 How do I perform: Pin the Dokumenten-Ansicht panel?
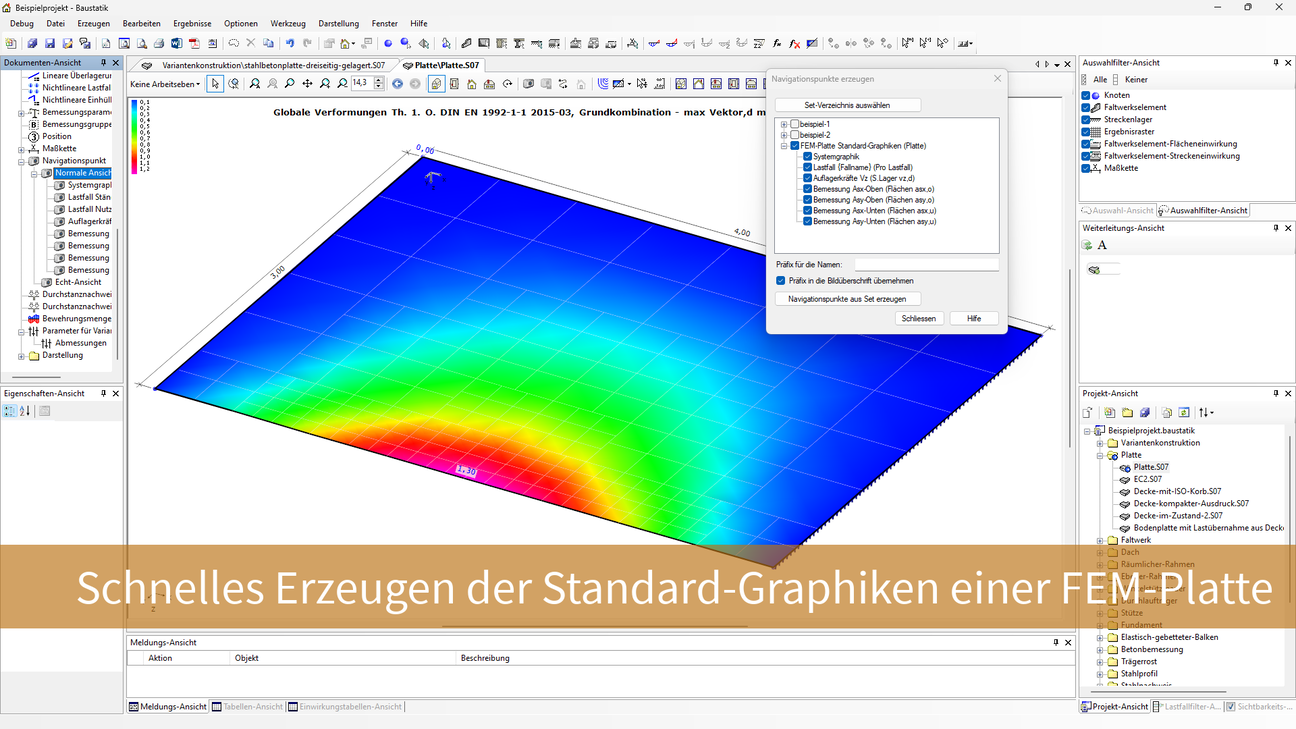coord(103,63)
